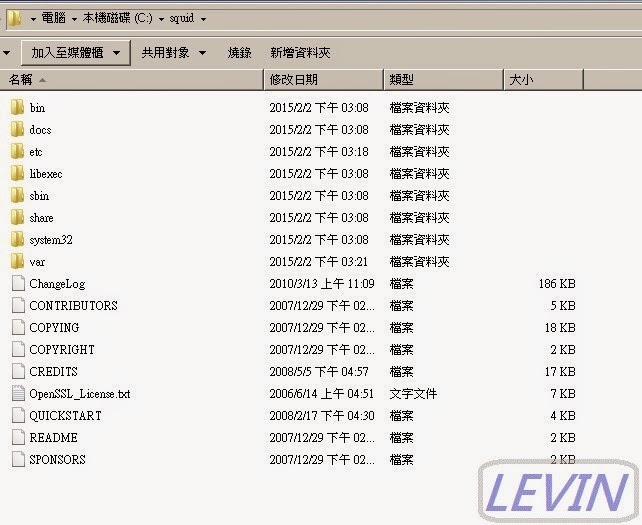Click the squid breadcrumb segment
Image resolution: width=642 pixels, height=525 pixels.
[x=182, y=18]
